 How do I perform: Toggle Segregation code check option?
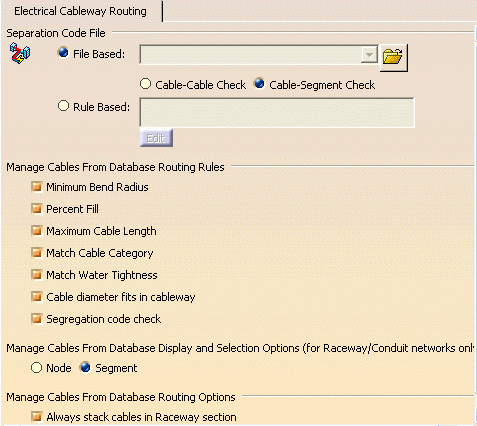[x=37, y=319]
